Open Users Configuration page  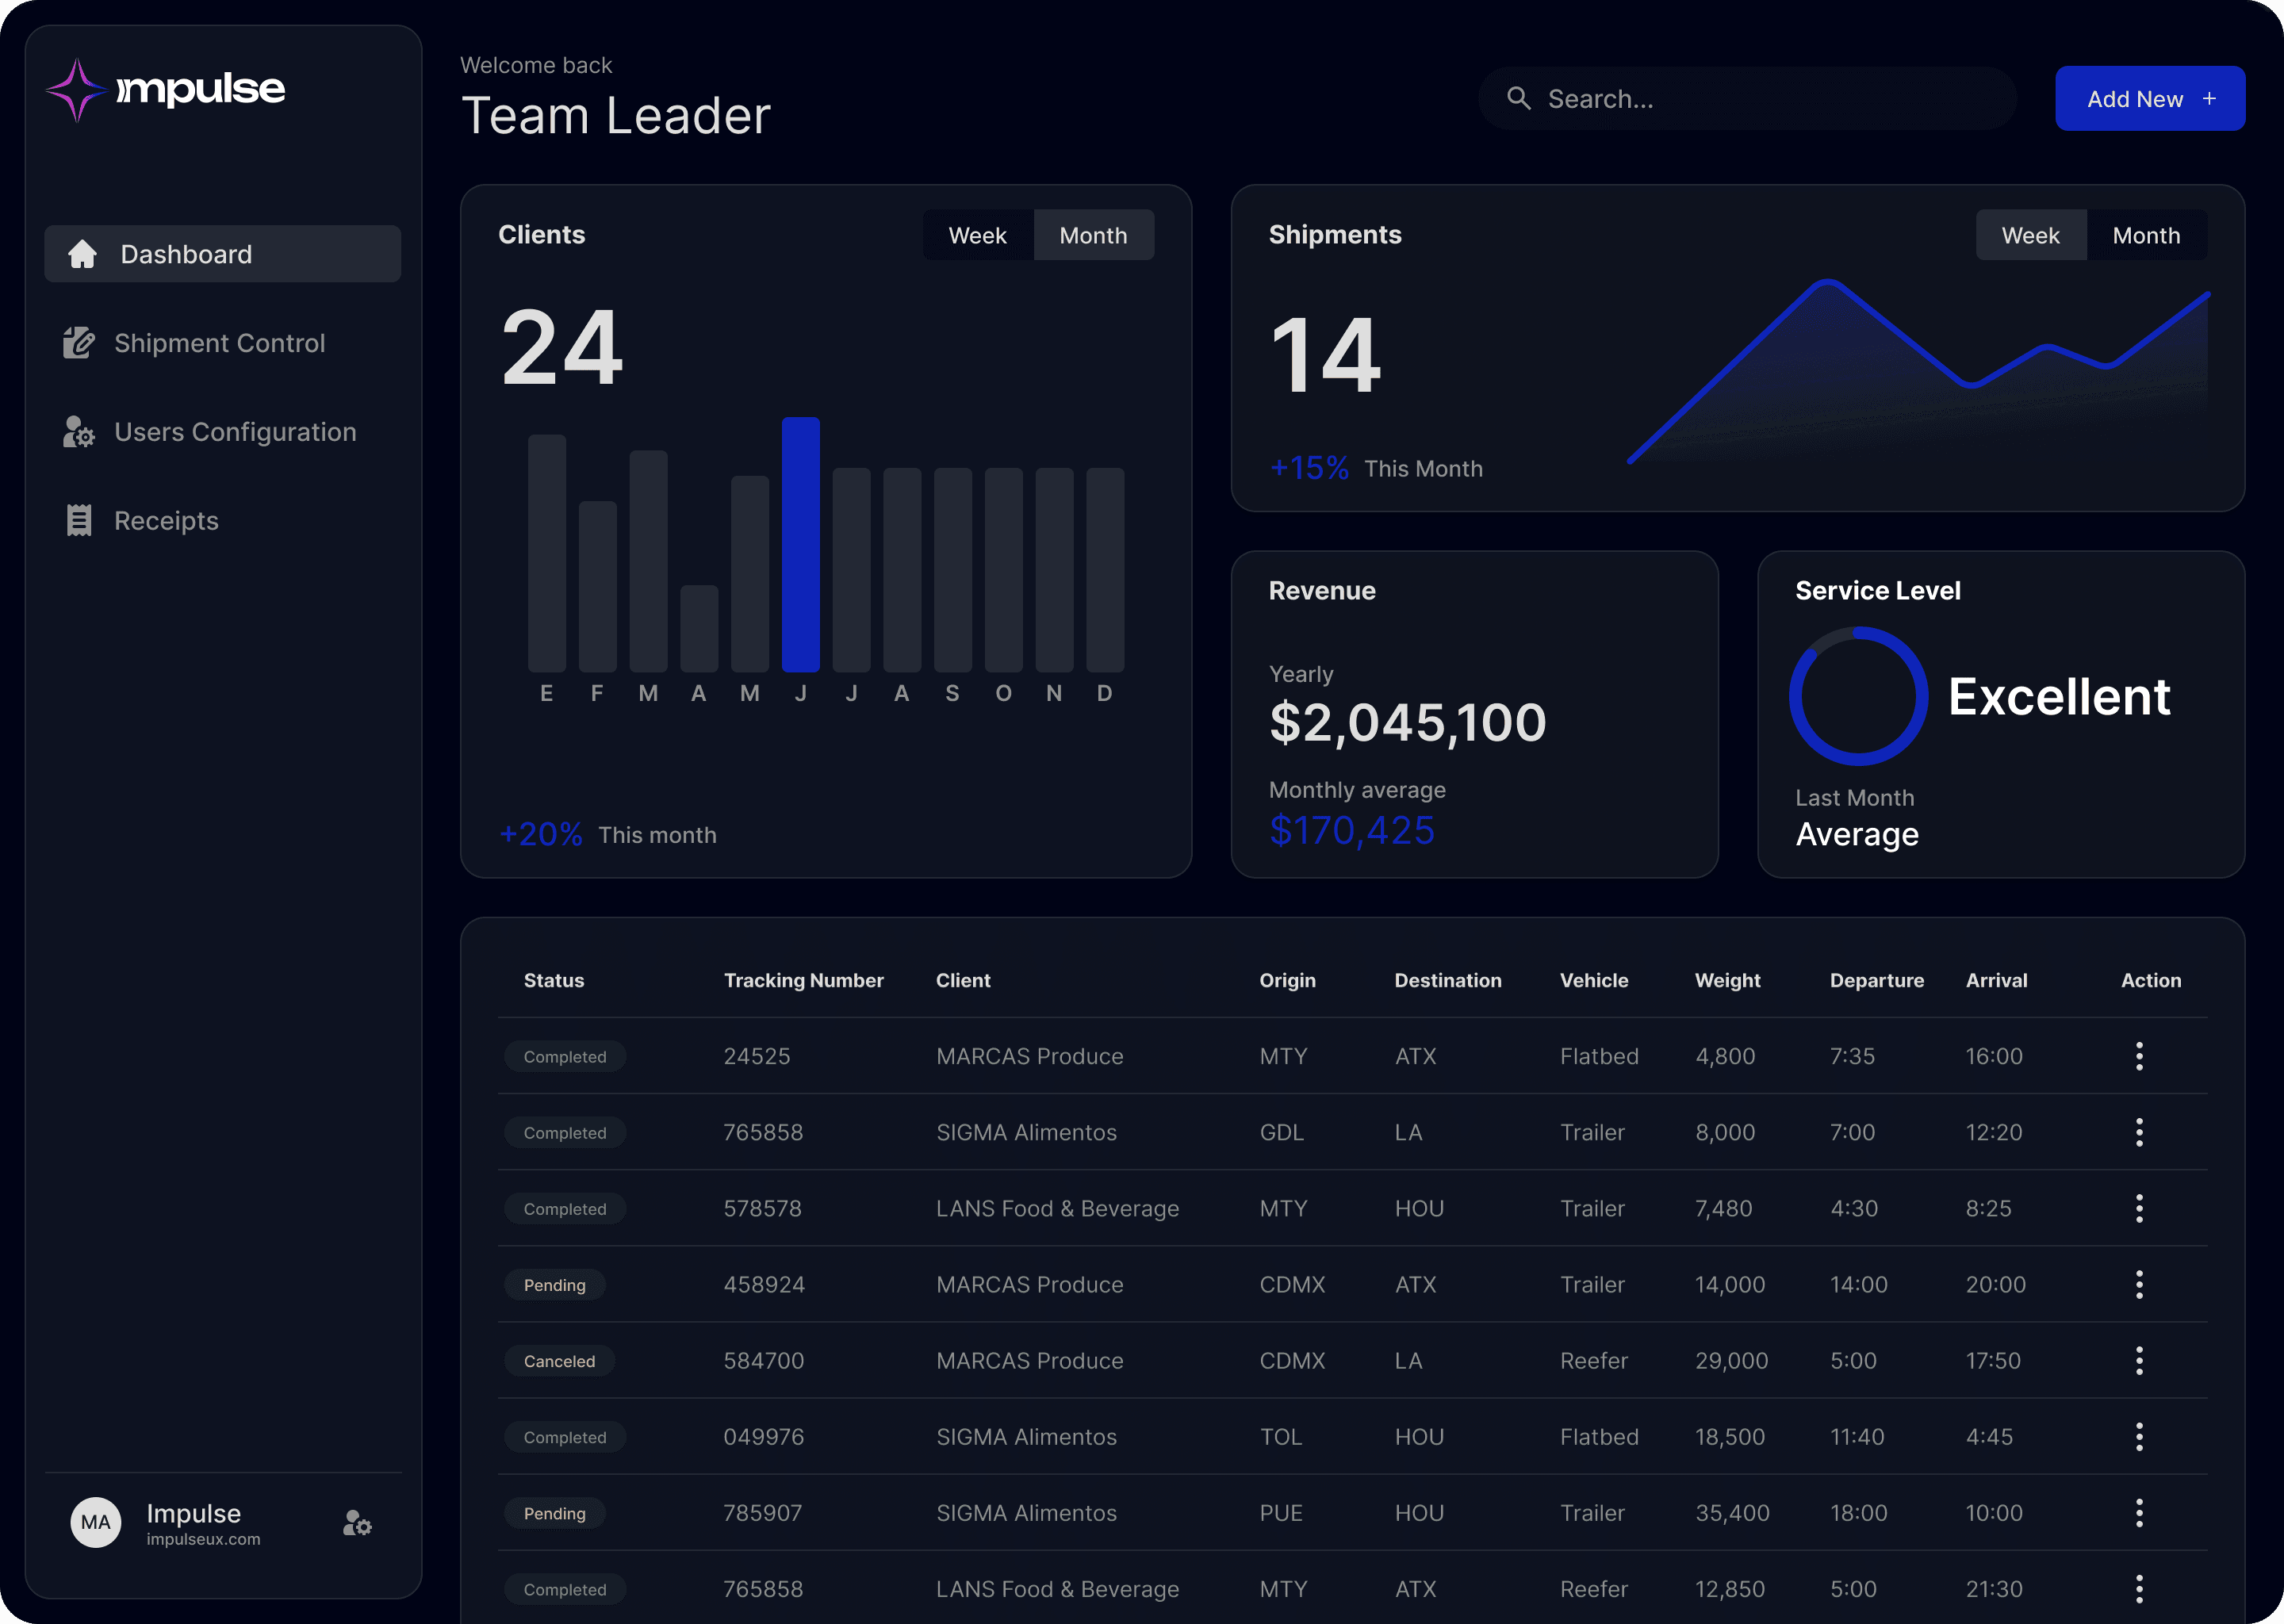tap(223, 432)
